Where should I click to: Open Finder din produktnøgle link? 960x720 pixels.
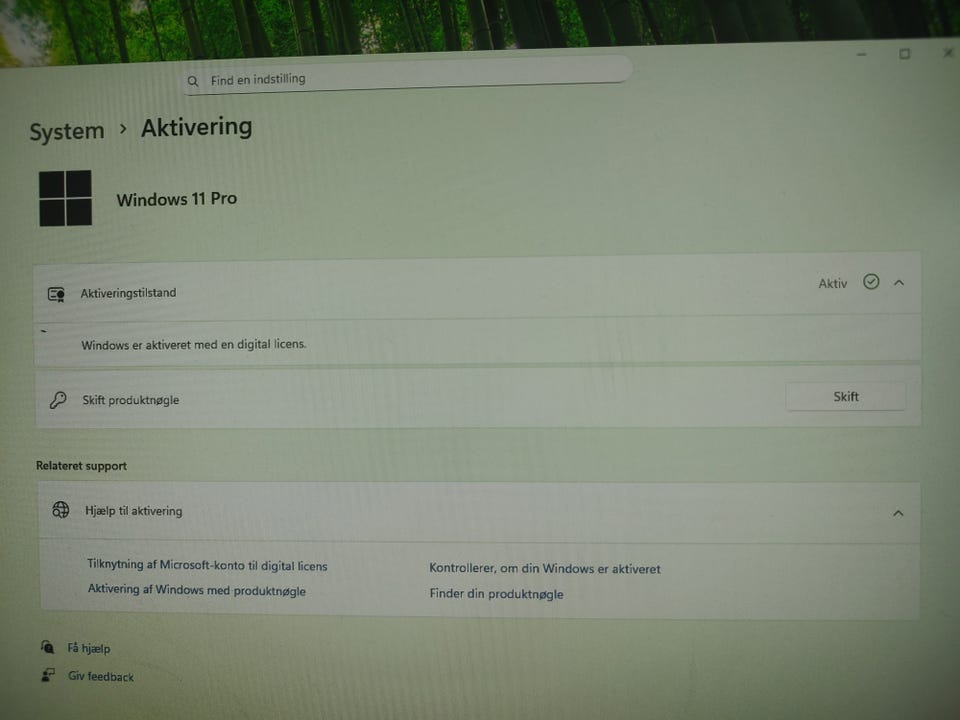click(x=497, y=593)
